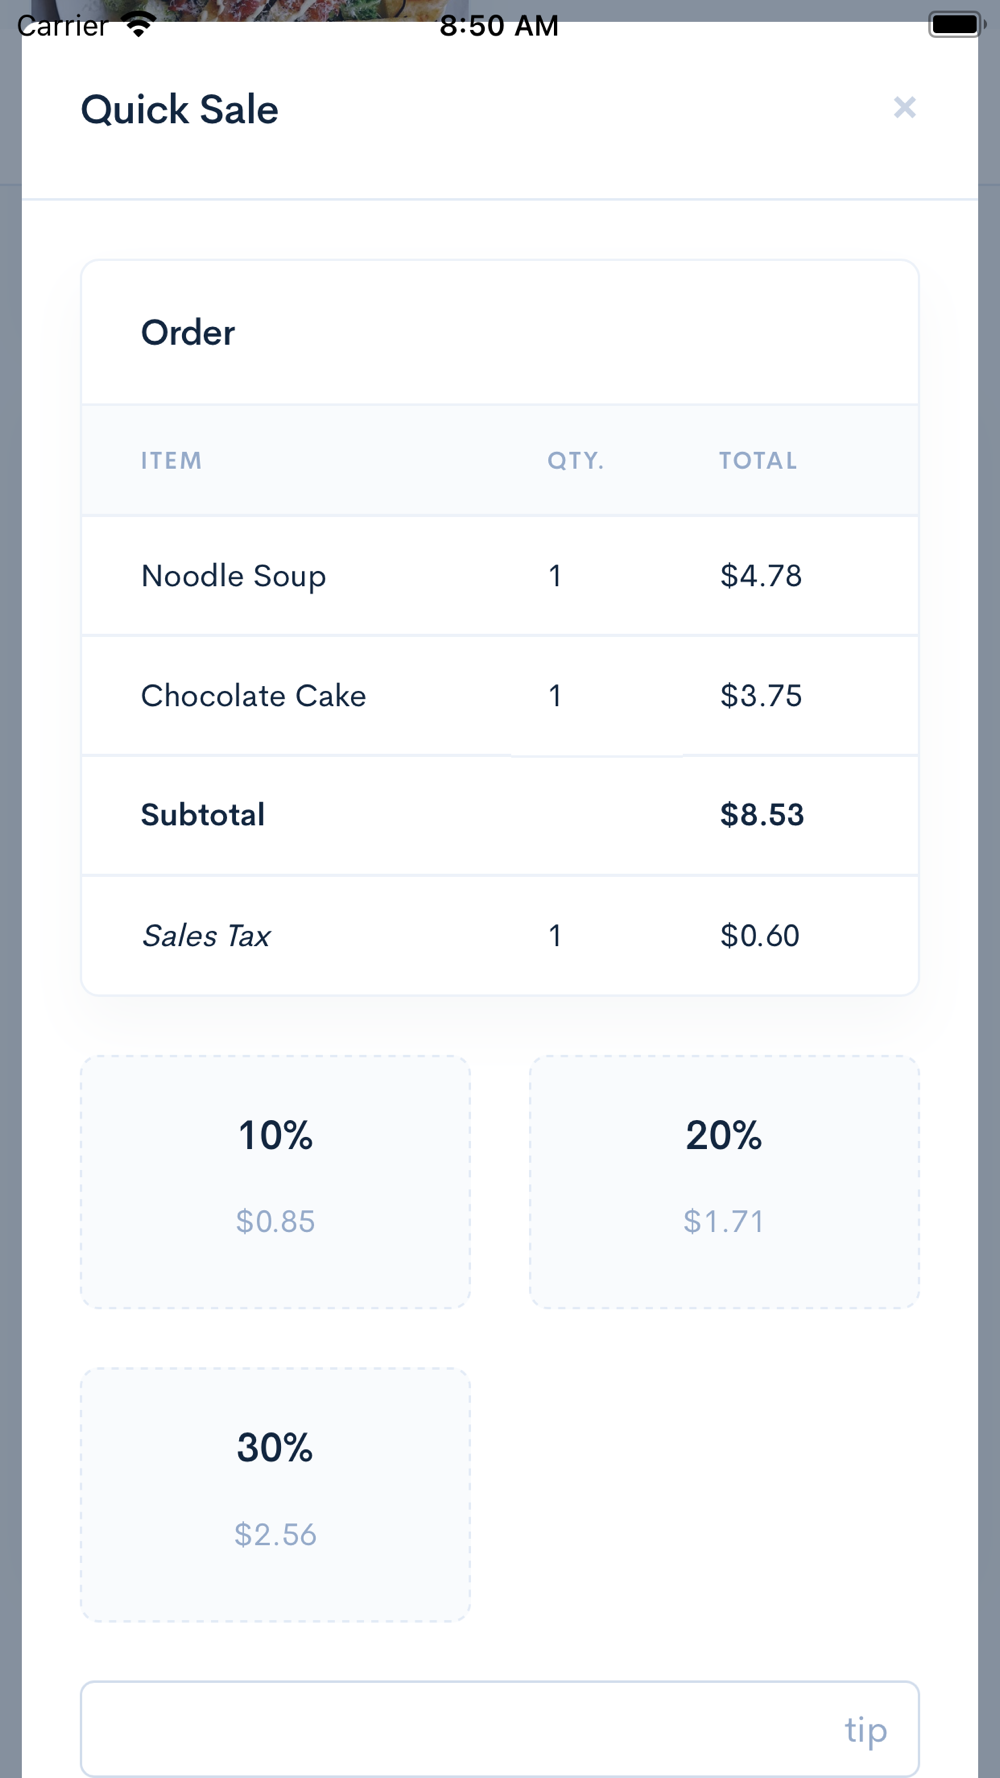Select the 10% tip option
This screenshot has height=1778, width=1000.
275,1182
